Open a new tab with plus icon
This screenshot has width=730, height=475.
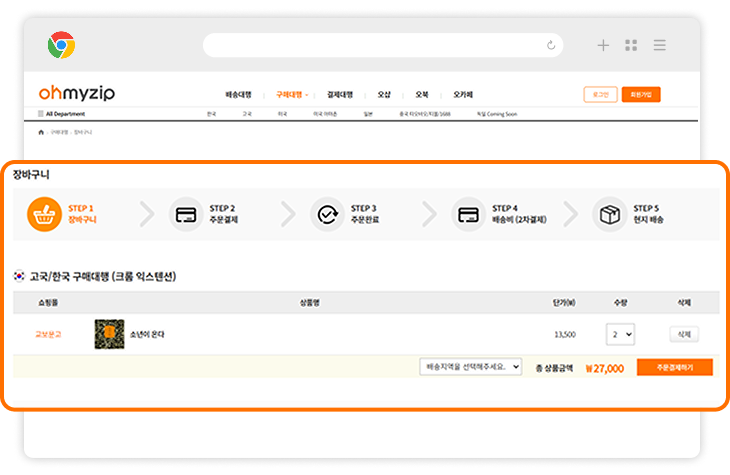603,45
